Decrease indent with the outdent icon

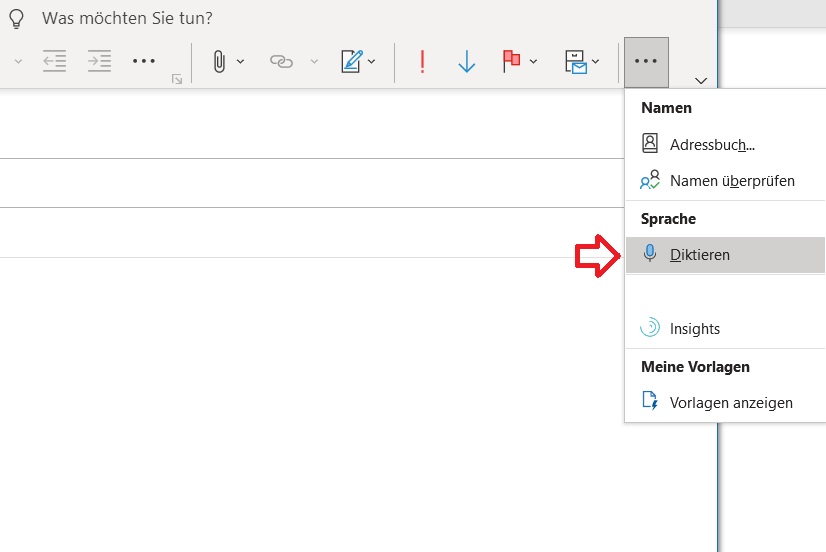(54, 61)
